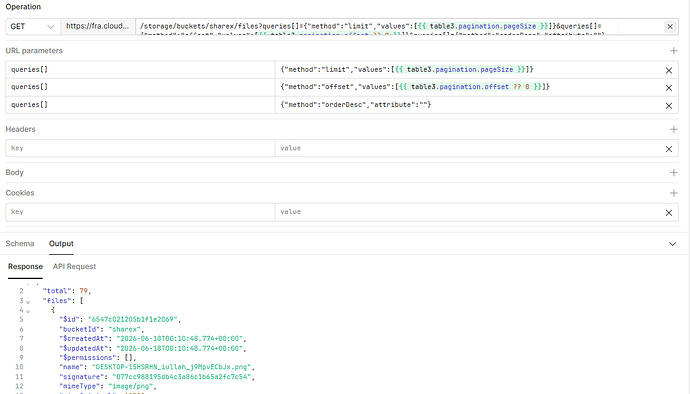Add a new URL parameter with plus icon

(x=673, y=51)
